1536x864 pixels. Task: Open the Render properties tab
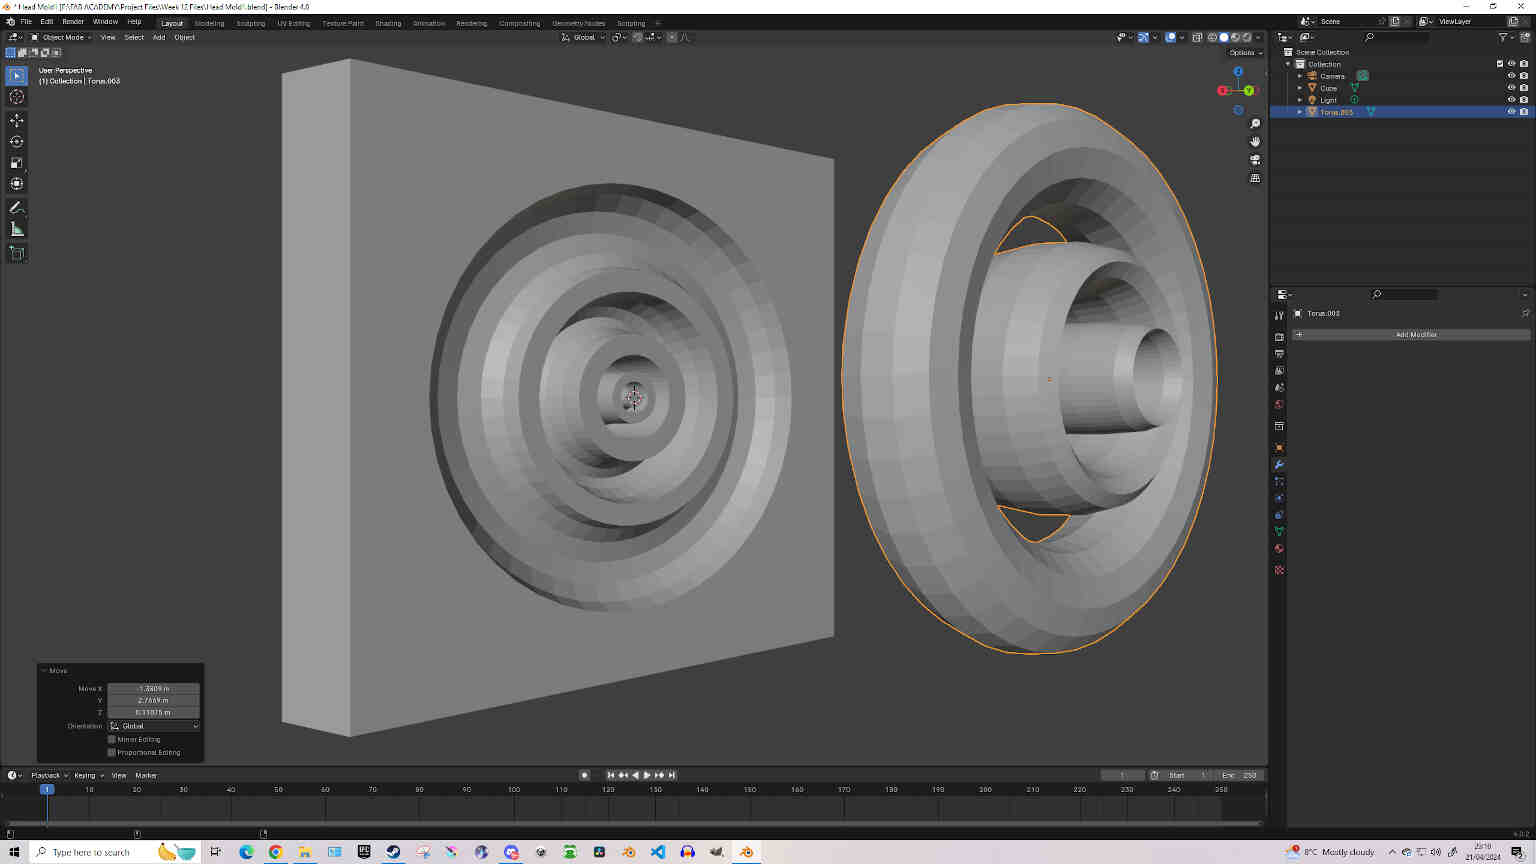tap(1279, 337)
